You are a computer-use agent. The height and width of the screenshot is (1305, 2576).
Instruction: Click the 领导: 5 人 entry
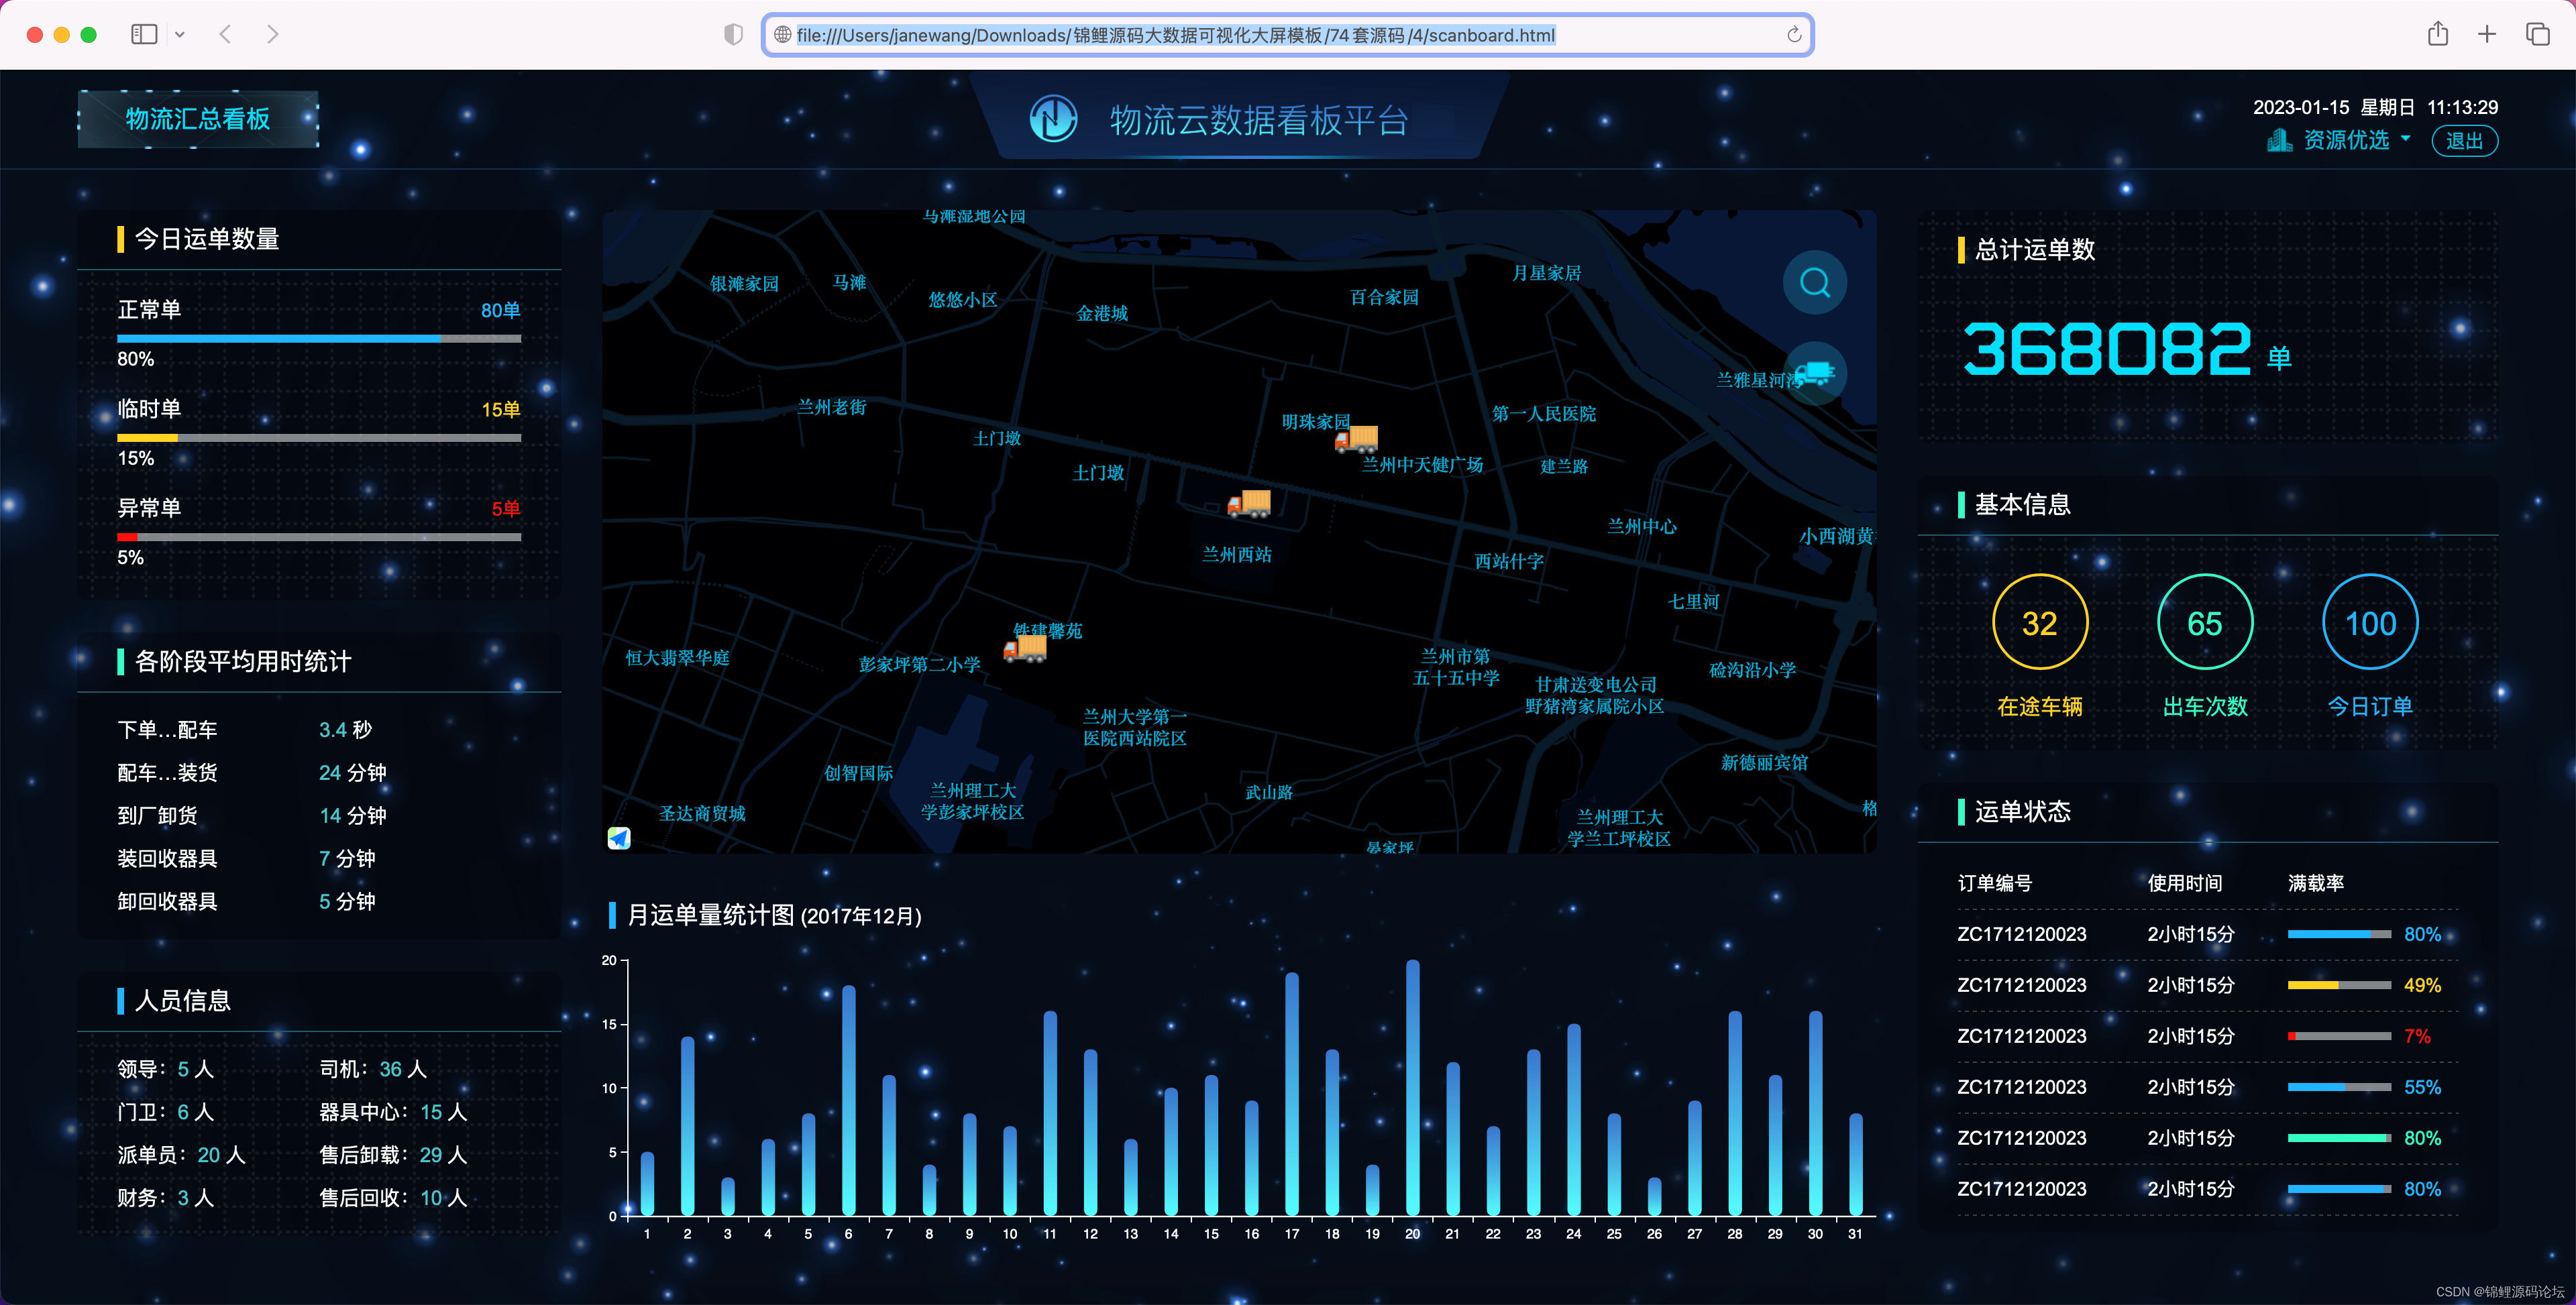(x=166, y=1069)
